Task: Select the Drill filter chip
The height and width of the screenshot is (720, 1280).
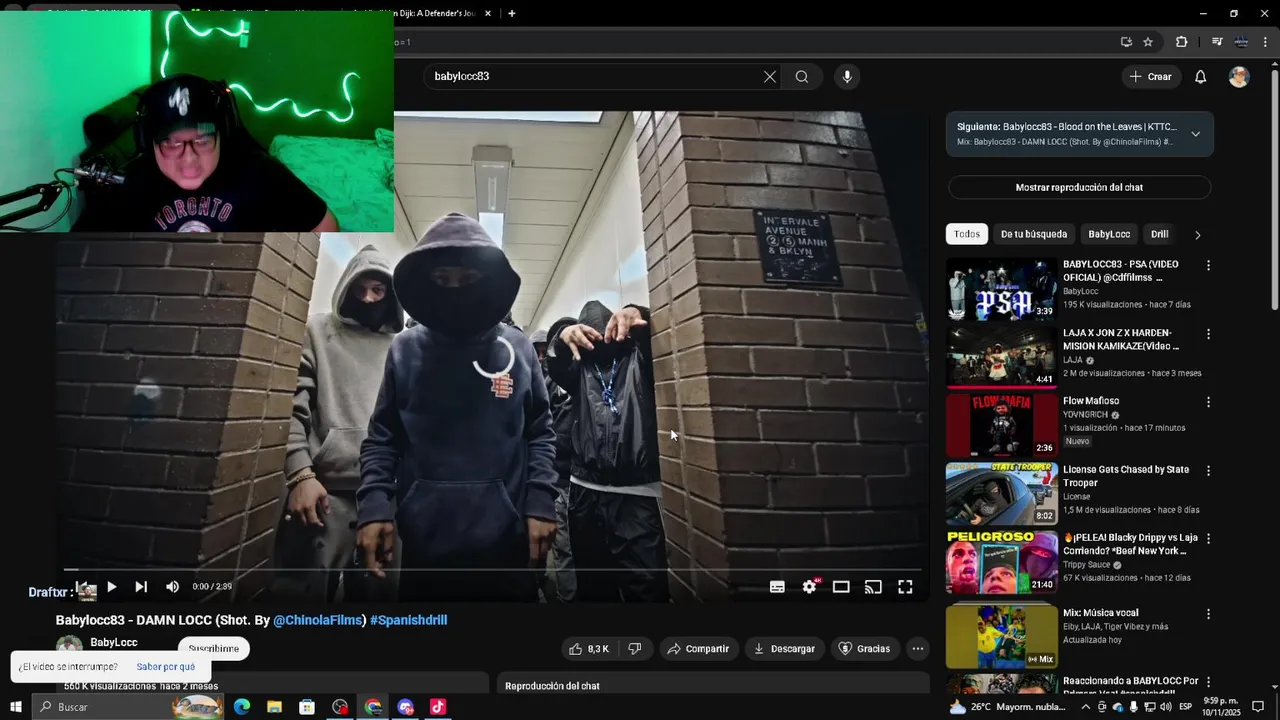Action: tap(1159, 234)
